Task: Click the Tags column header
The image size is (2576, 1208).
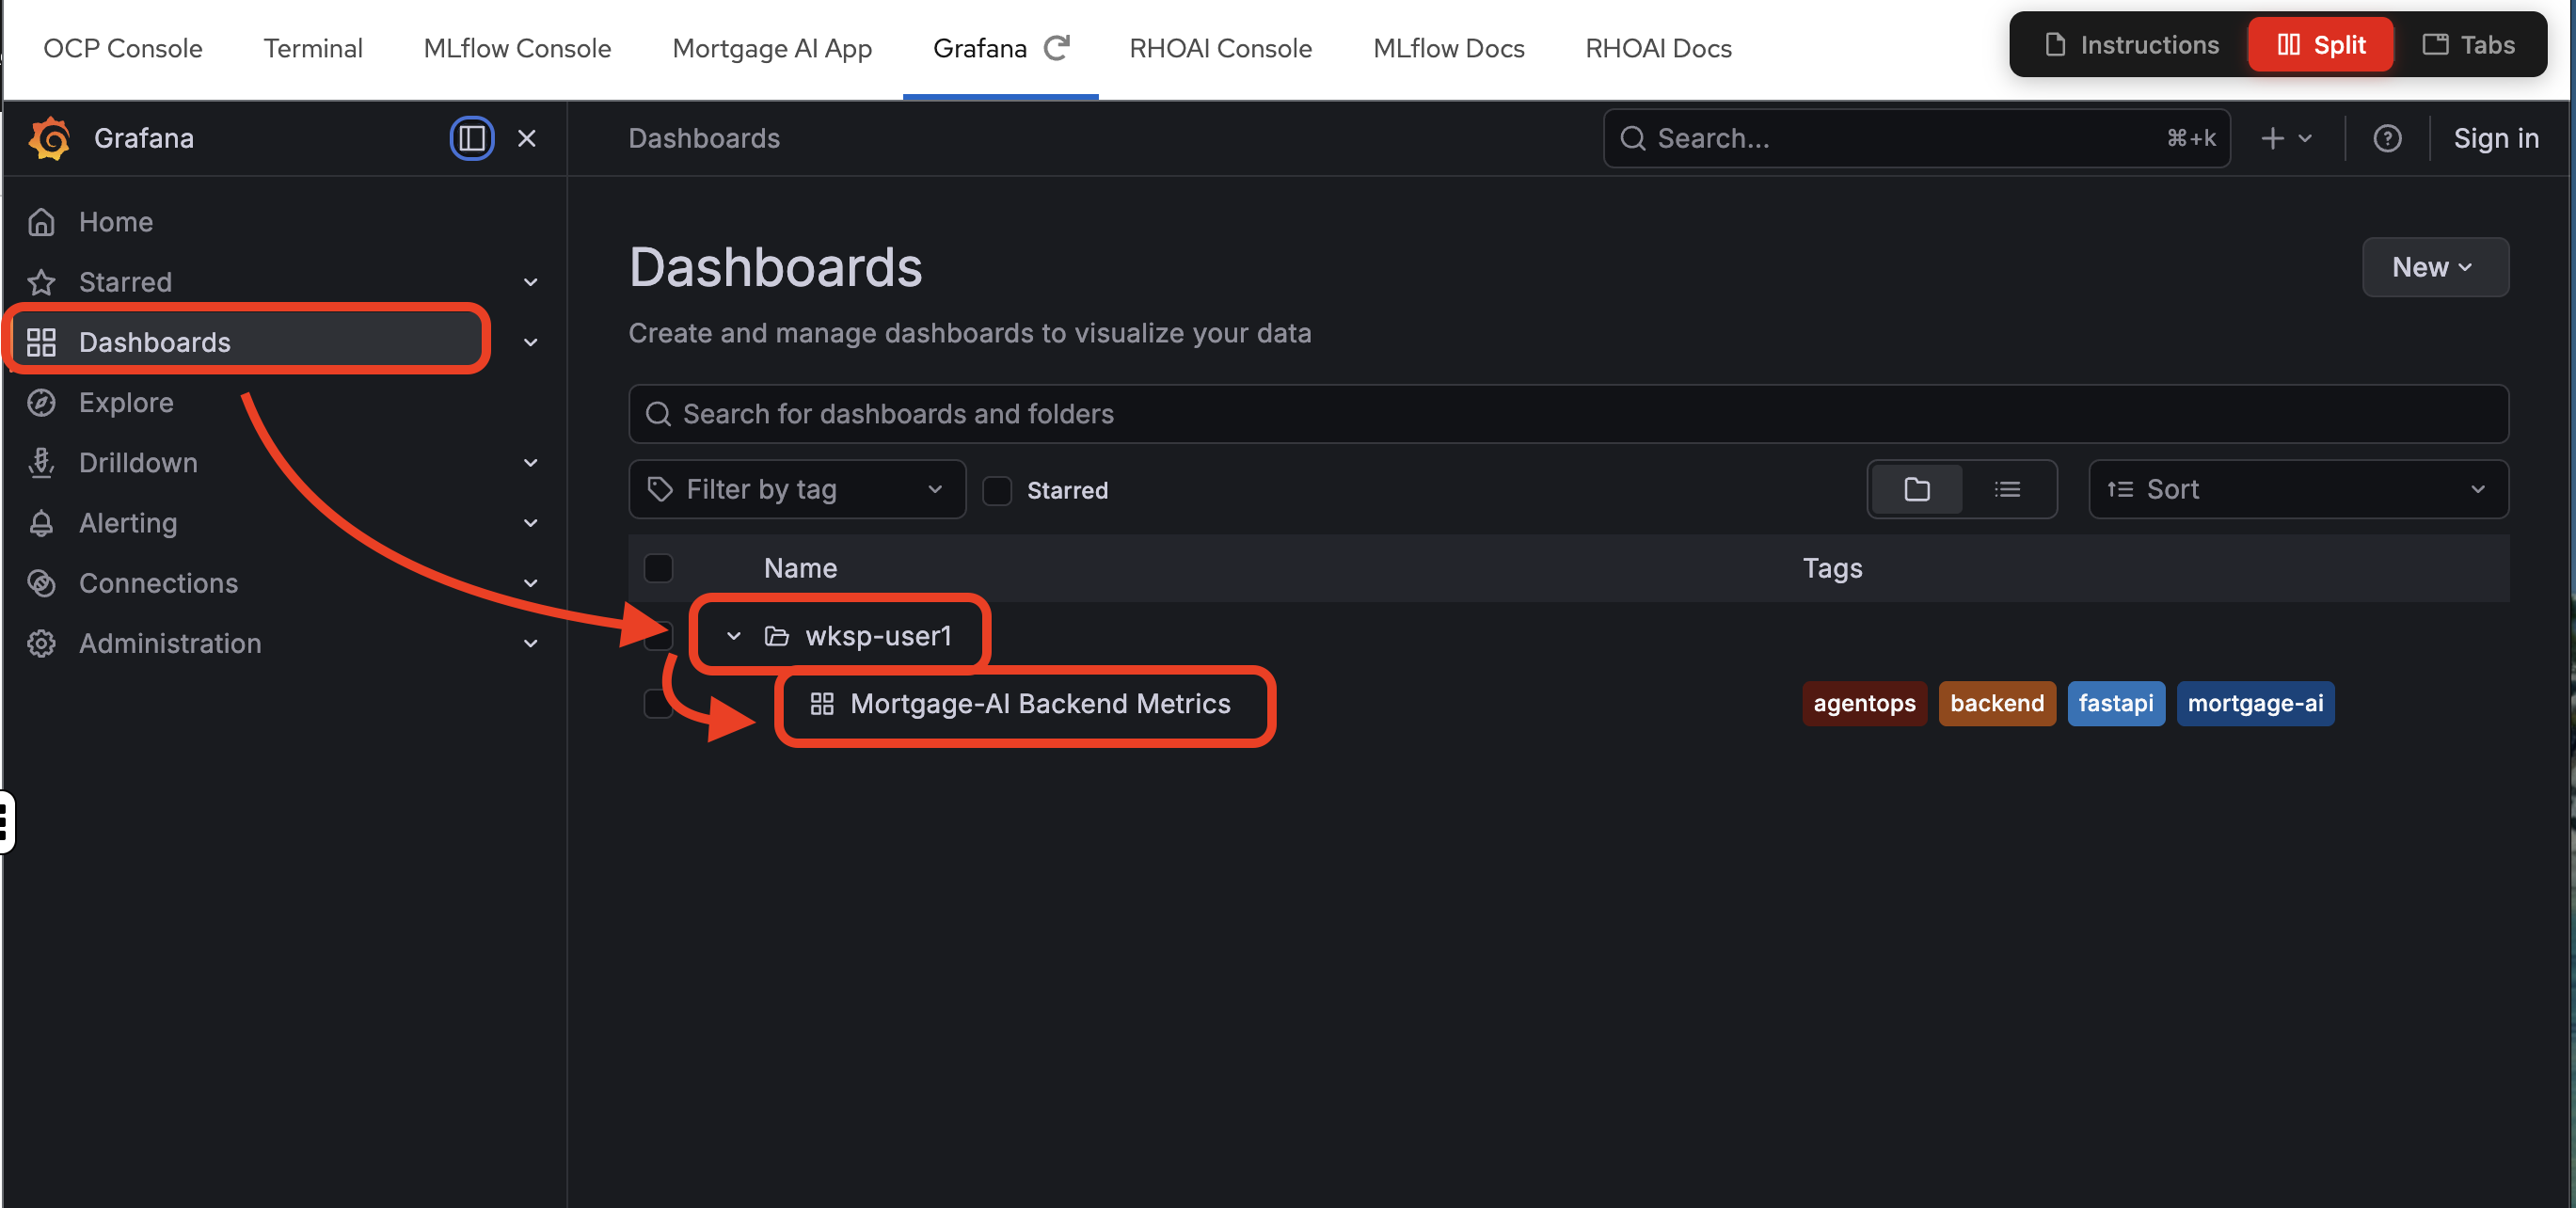Action: click(1832, 568)
